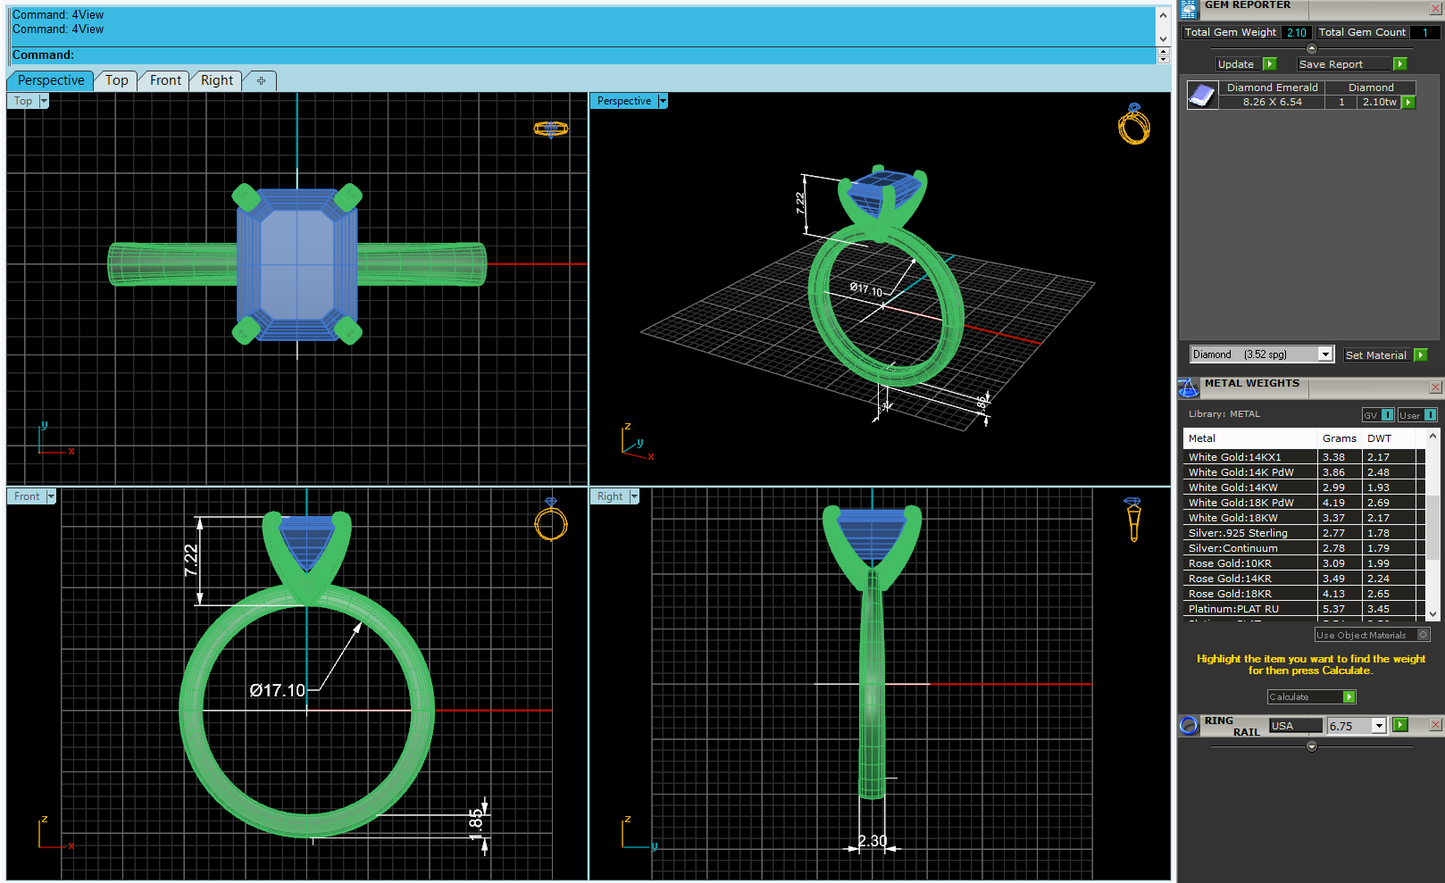Click the gold ring icon in Perspective viewport
This screenshot has width=1445, height=883.
pyautogui.click(x=1134, y=124)
